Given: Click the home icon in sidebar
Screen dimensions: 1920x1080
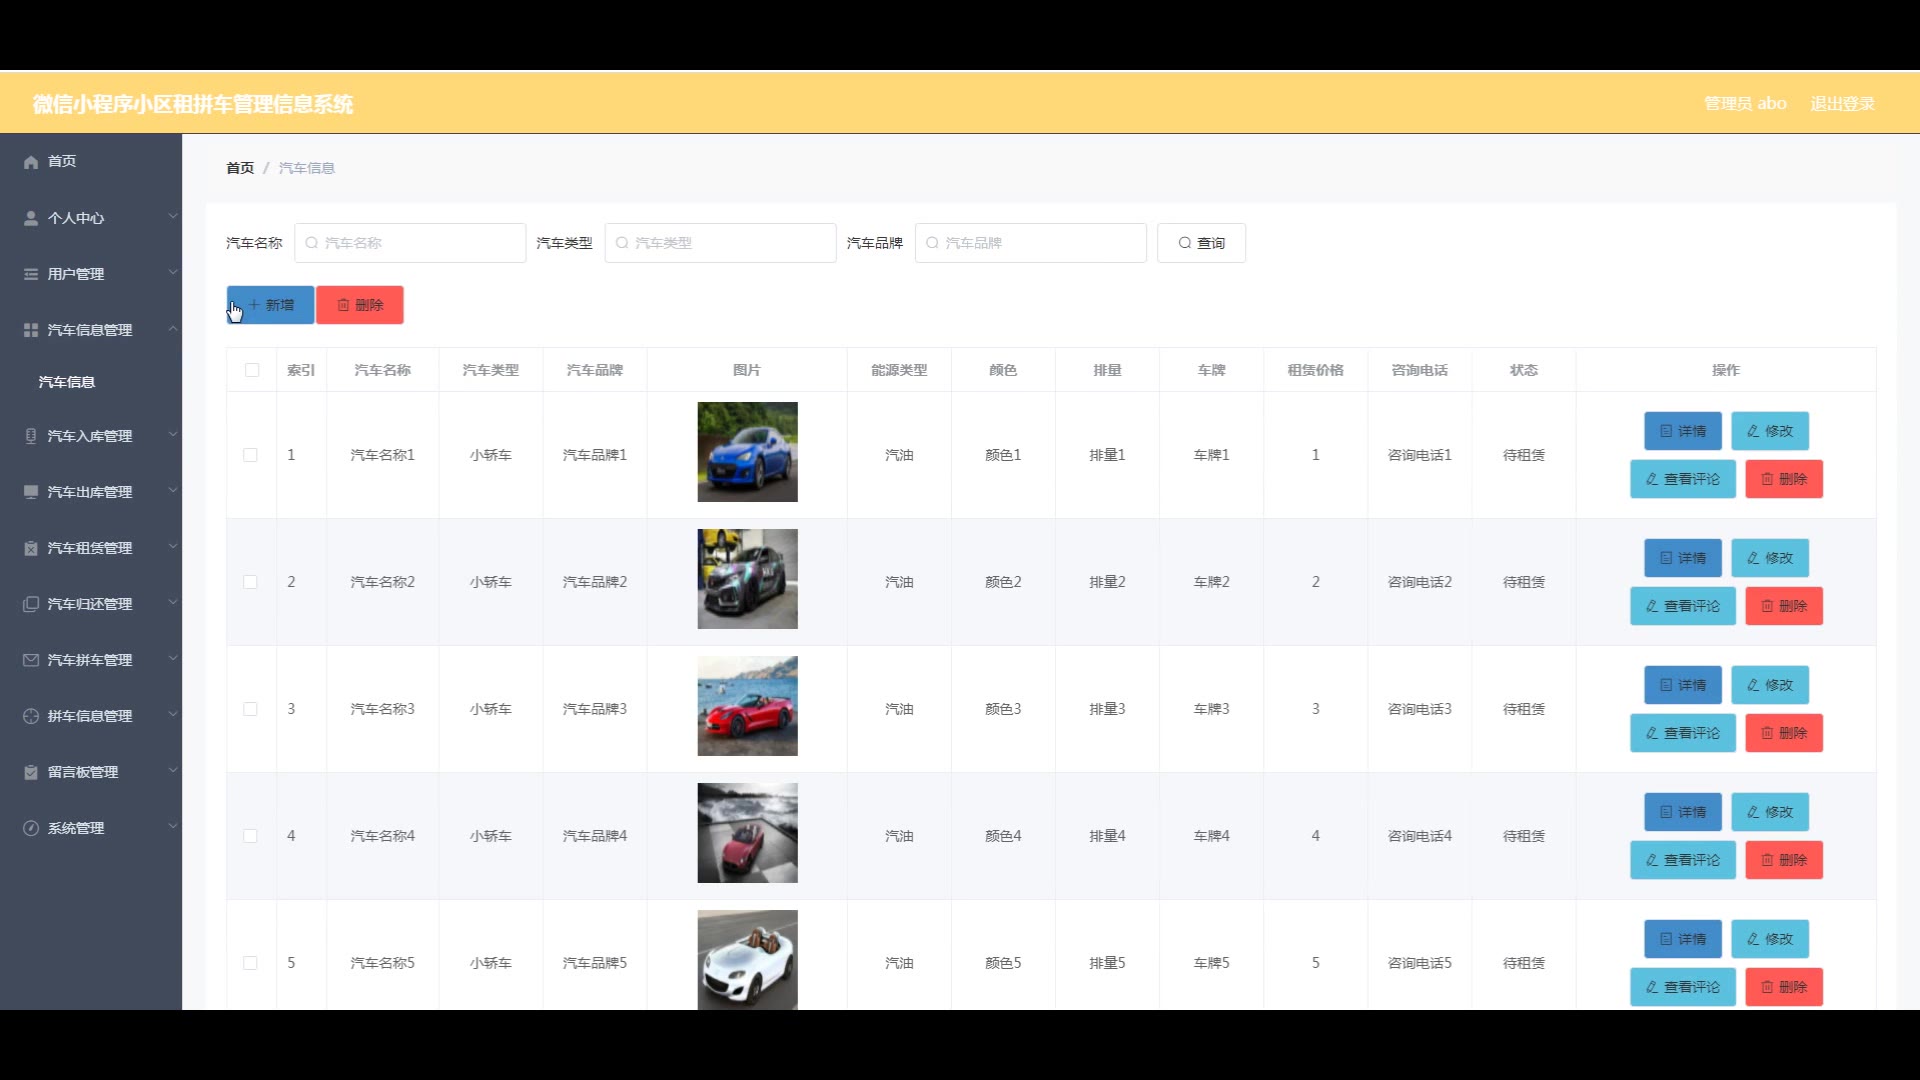Looking at the screenshot, I should click(31, 162).
